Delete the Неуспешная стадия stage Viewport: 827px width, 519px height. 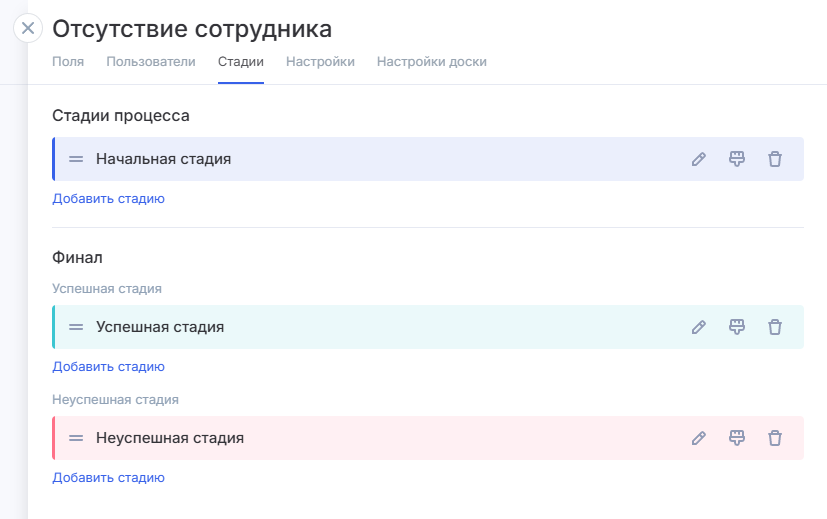coord(775,438)
